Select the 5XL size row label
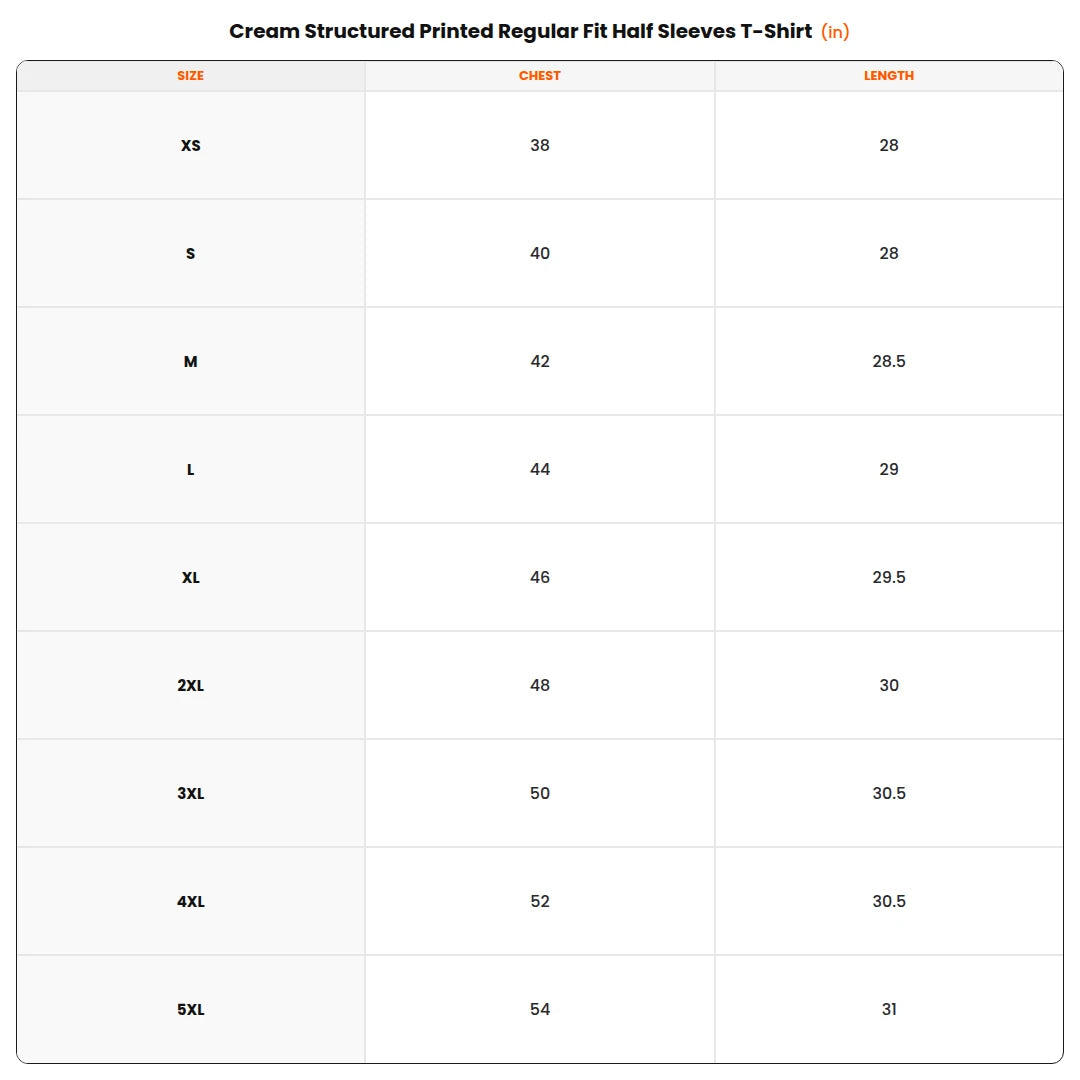 191,1010
